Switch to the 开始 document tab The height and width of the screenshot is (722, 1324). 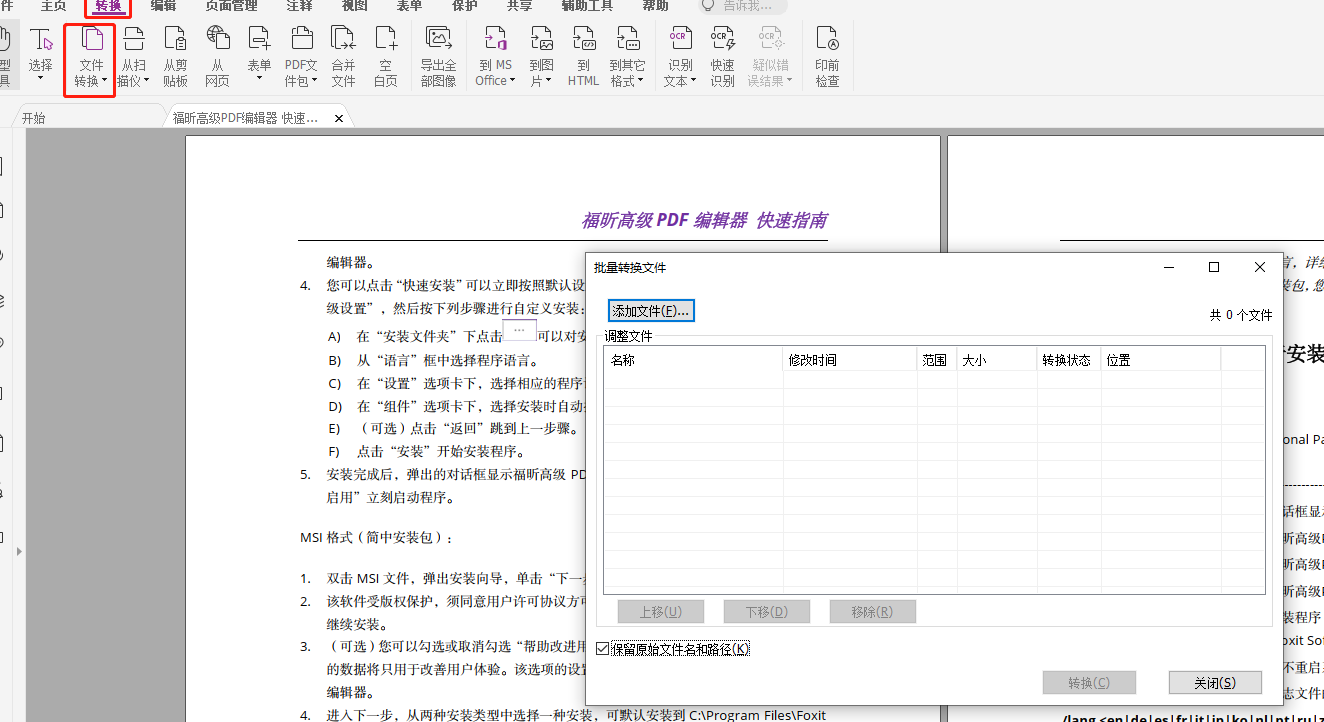(x=32, y=116)
